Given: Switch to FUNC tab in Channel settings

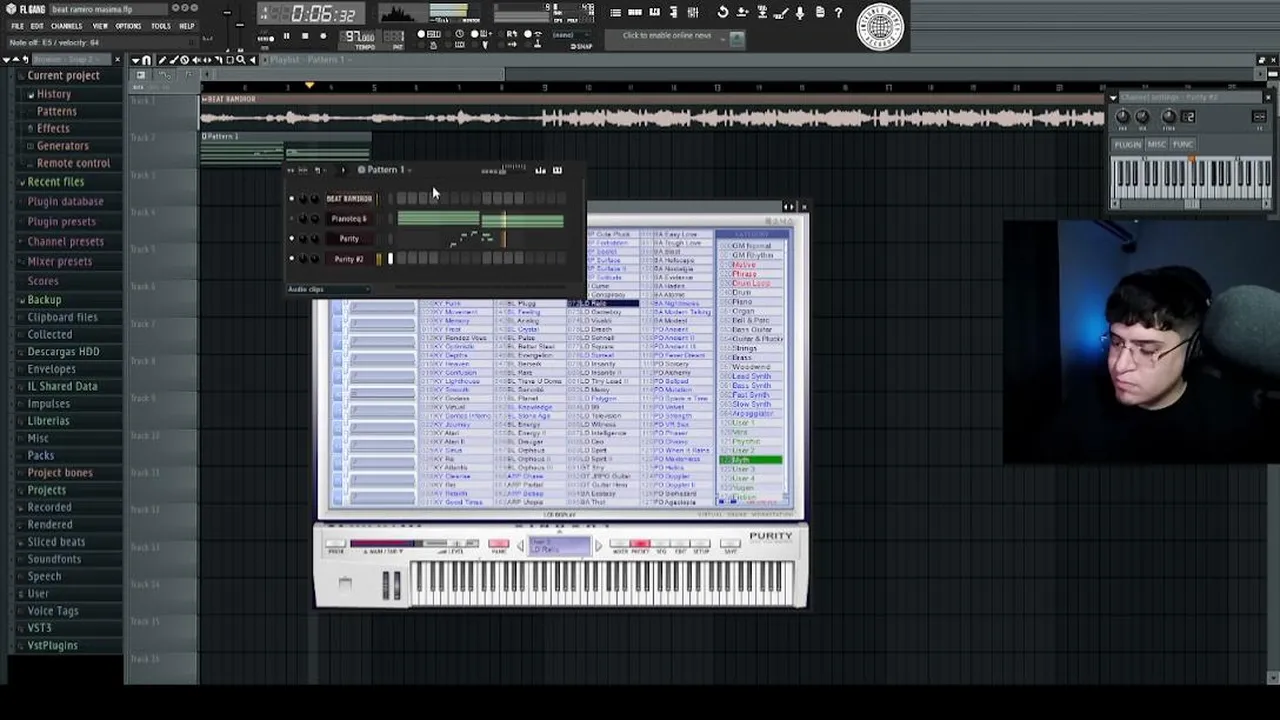Looking at the screenshot, I should (x=1183, y=145).
